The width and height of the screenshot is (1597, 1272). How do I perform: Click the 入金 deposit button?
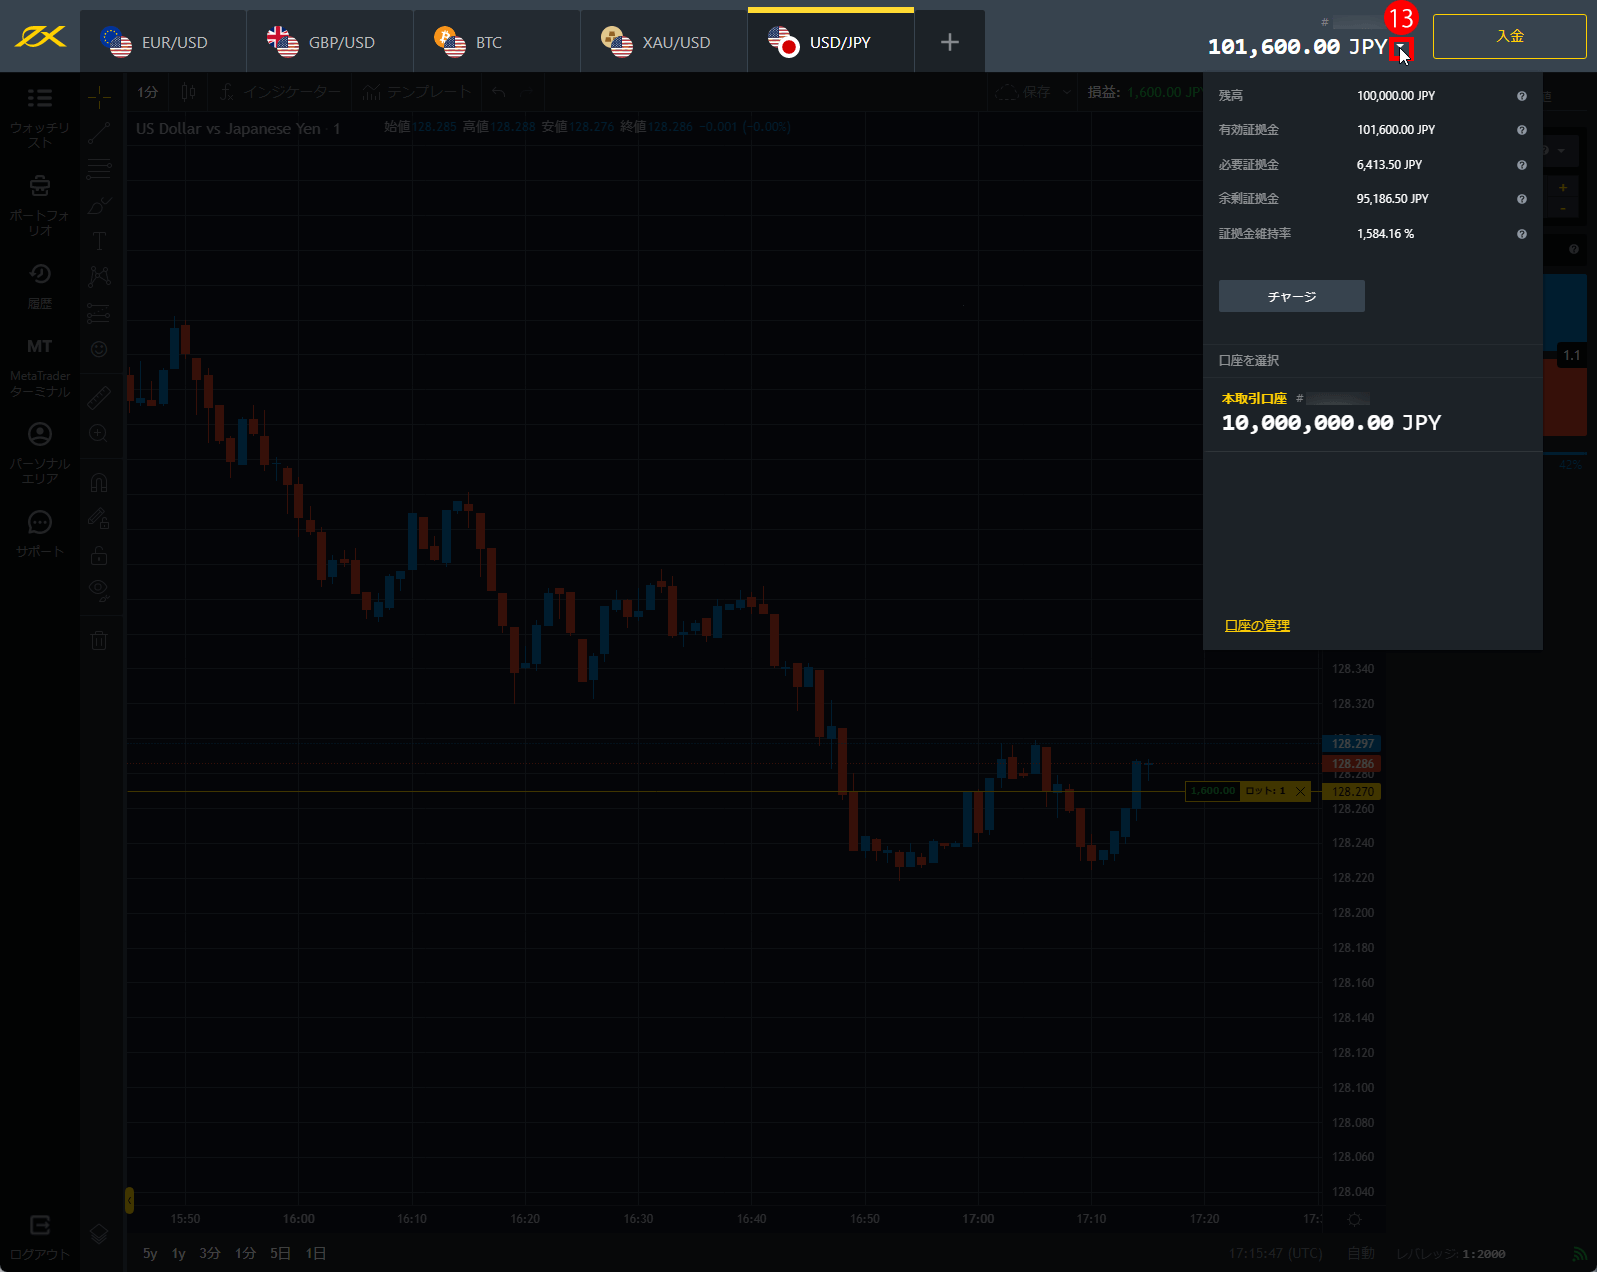pyautogui.click(x=1509, y=36)
